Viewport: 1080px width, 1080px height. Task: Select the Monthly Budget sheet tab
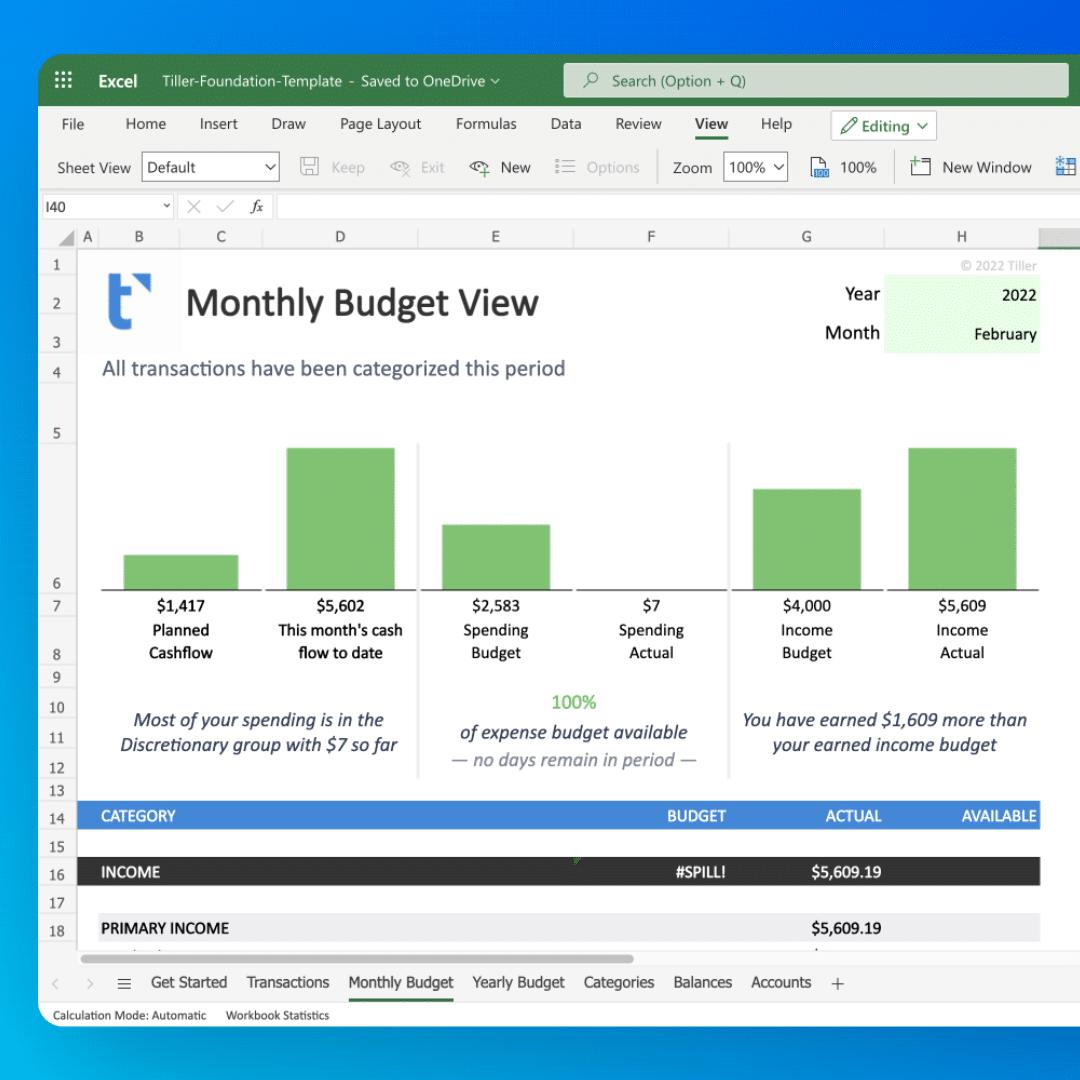[x=401, y=983]
